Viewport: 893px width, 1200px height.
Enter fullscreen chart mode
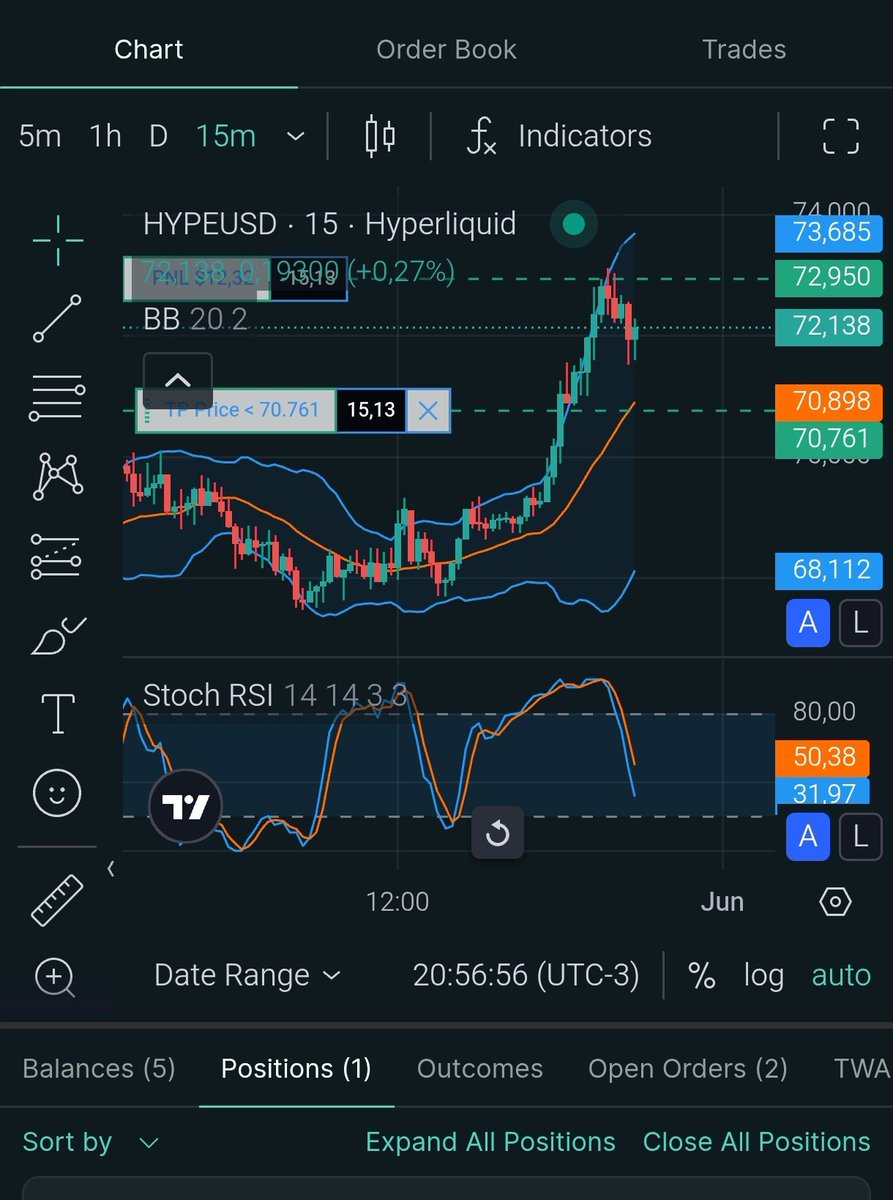(x=840, y=136)
